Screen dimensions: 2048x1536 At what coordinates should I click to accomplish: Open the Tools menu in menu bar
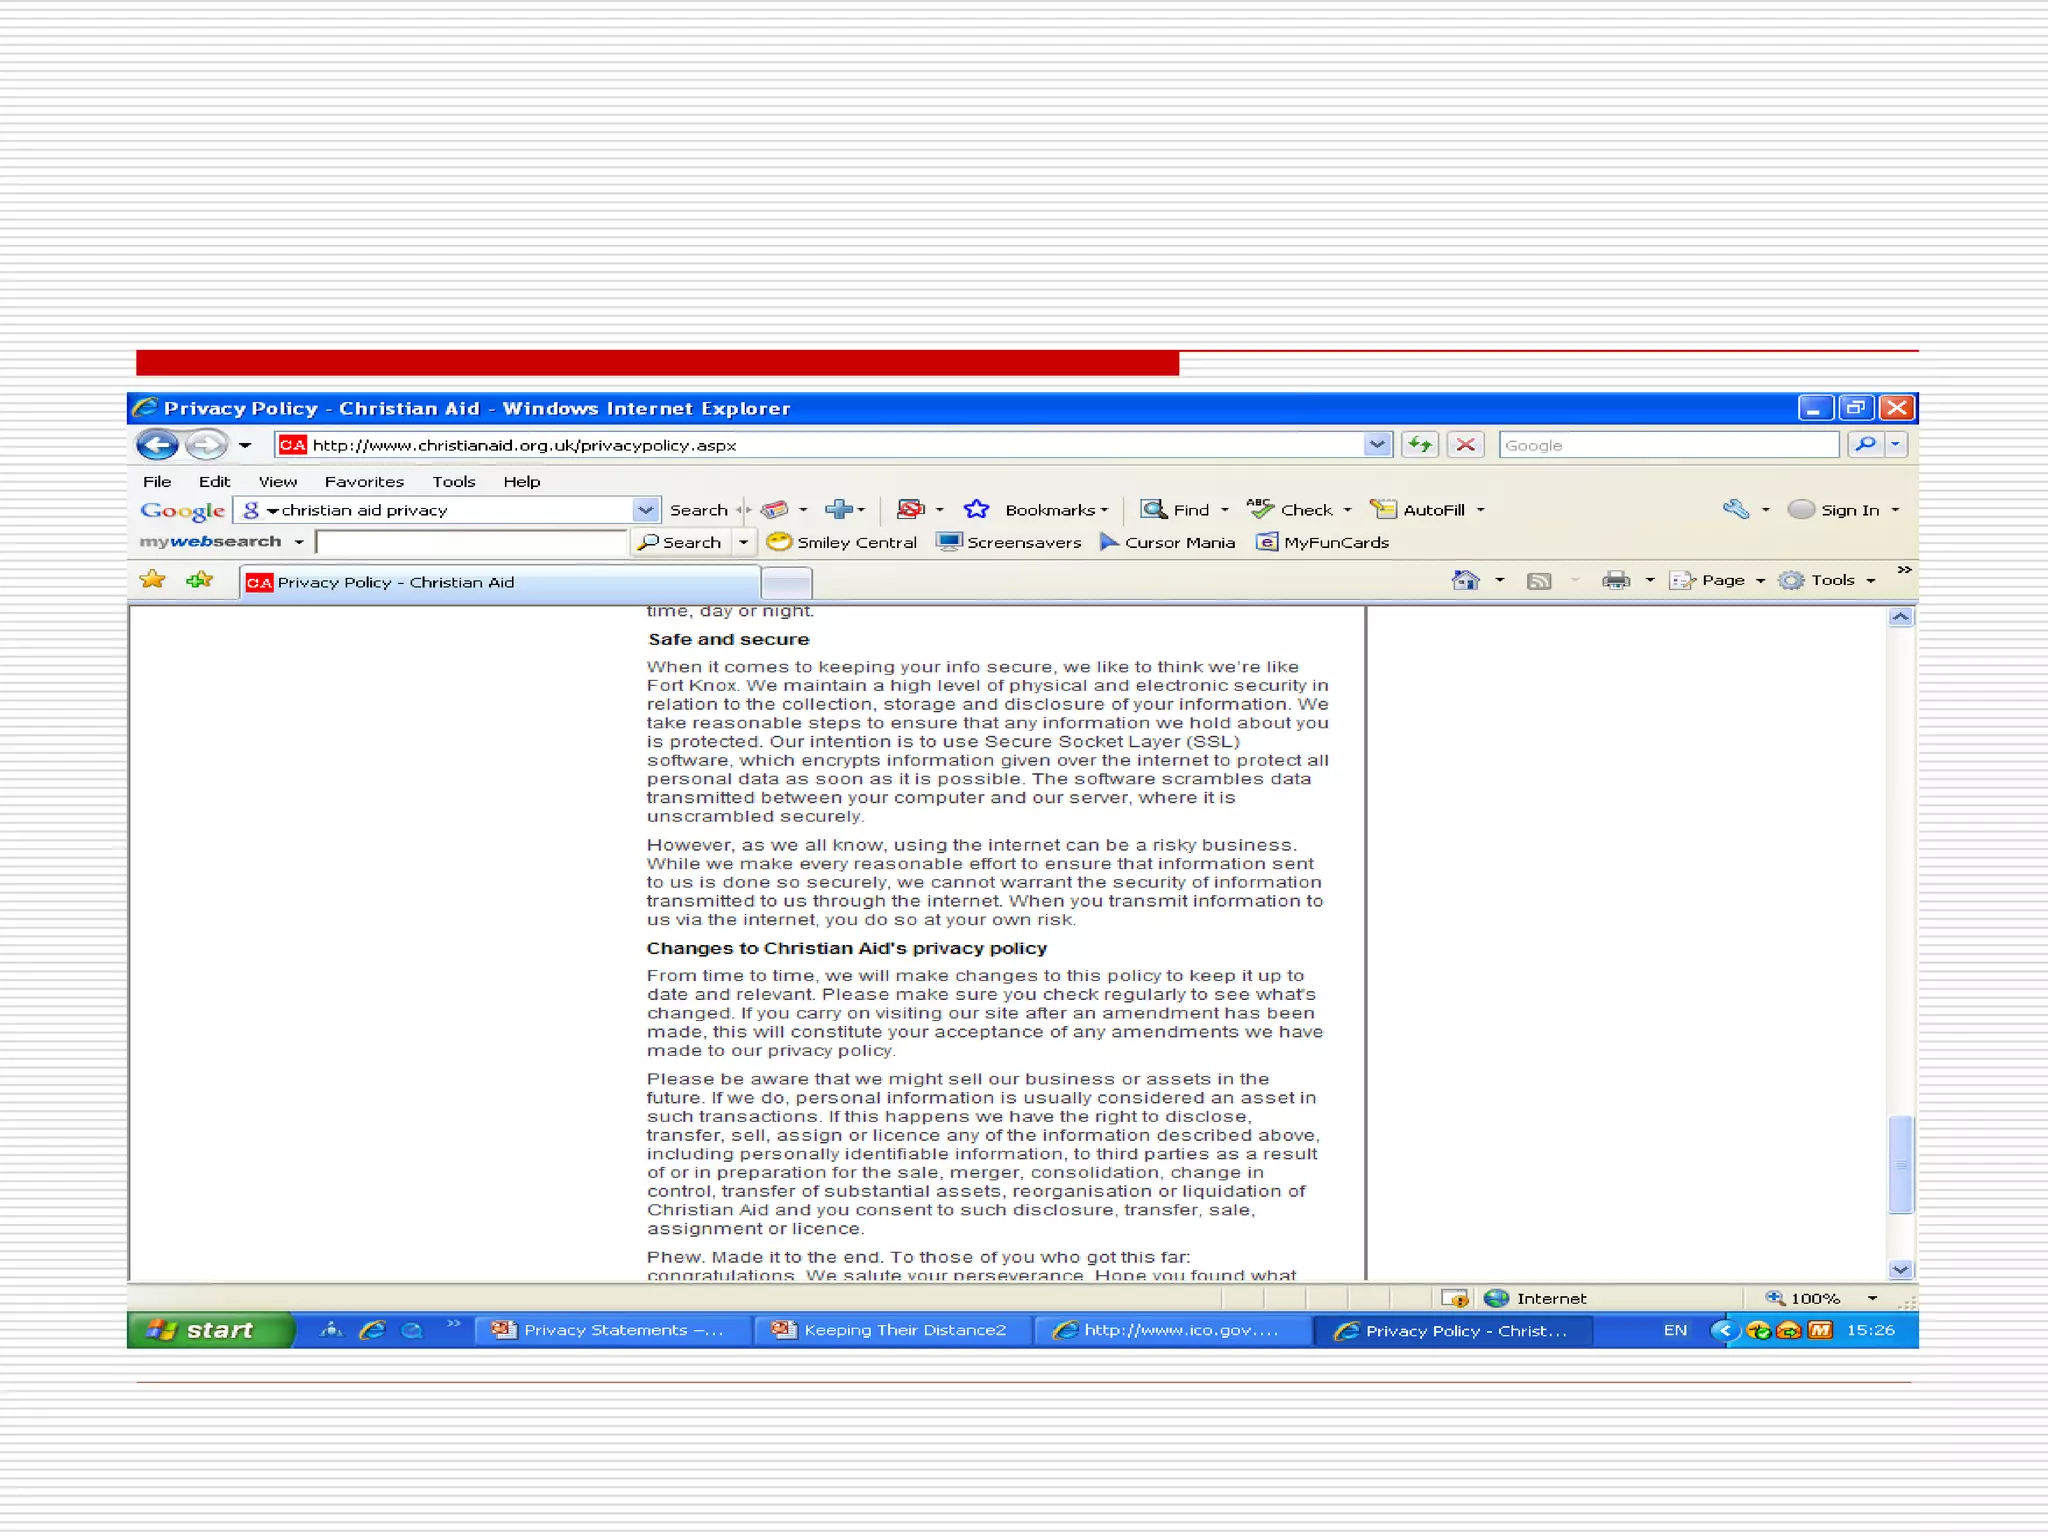[x=453, y=481]
